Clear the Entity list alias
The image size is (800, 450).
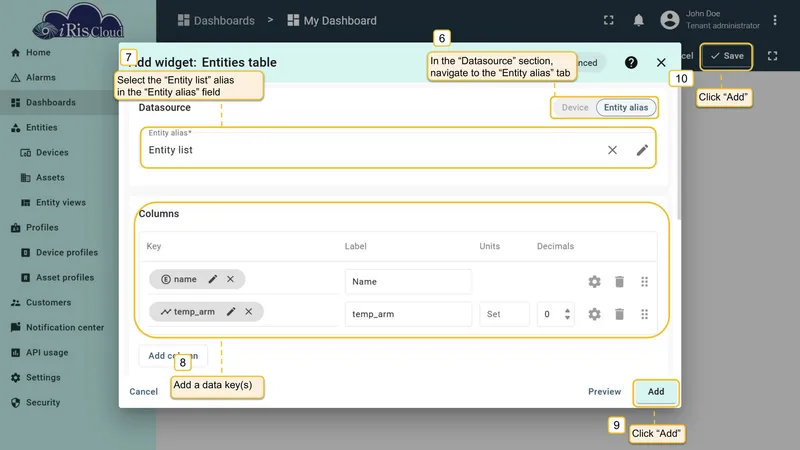point(612,150)
